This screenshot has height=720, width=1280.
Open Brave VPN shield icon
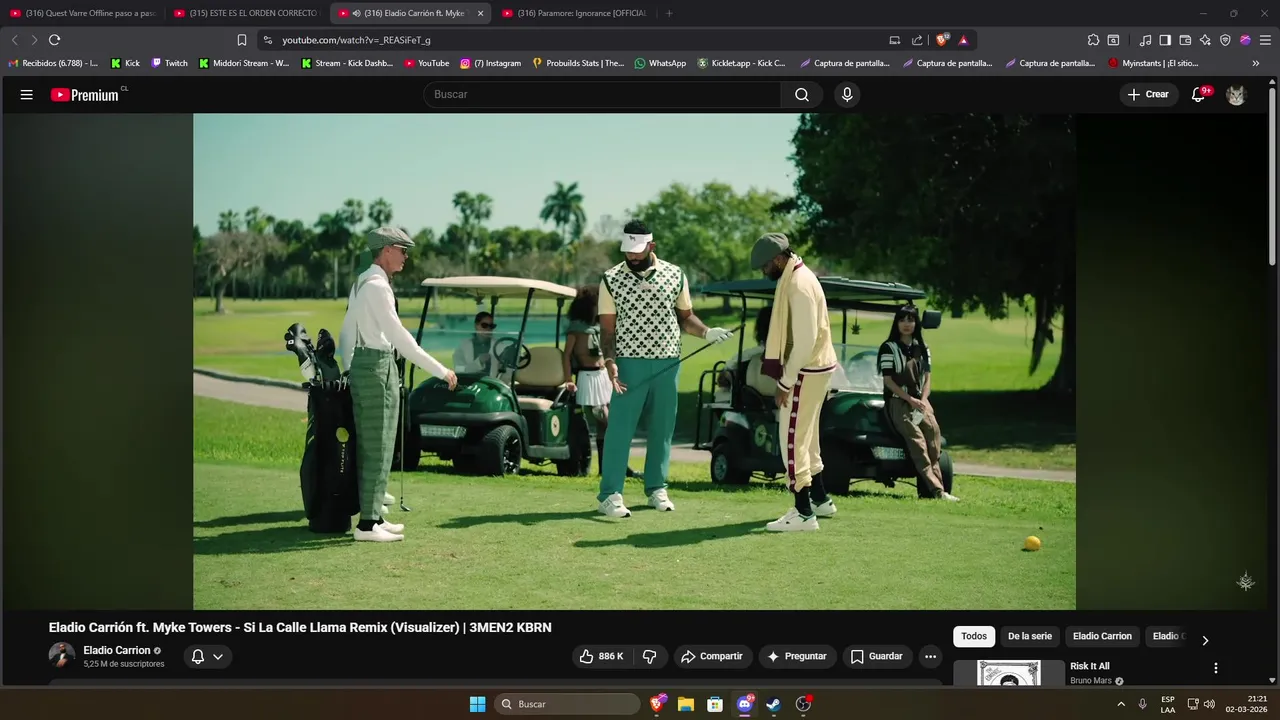(1225, 40)
